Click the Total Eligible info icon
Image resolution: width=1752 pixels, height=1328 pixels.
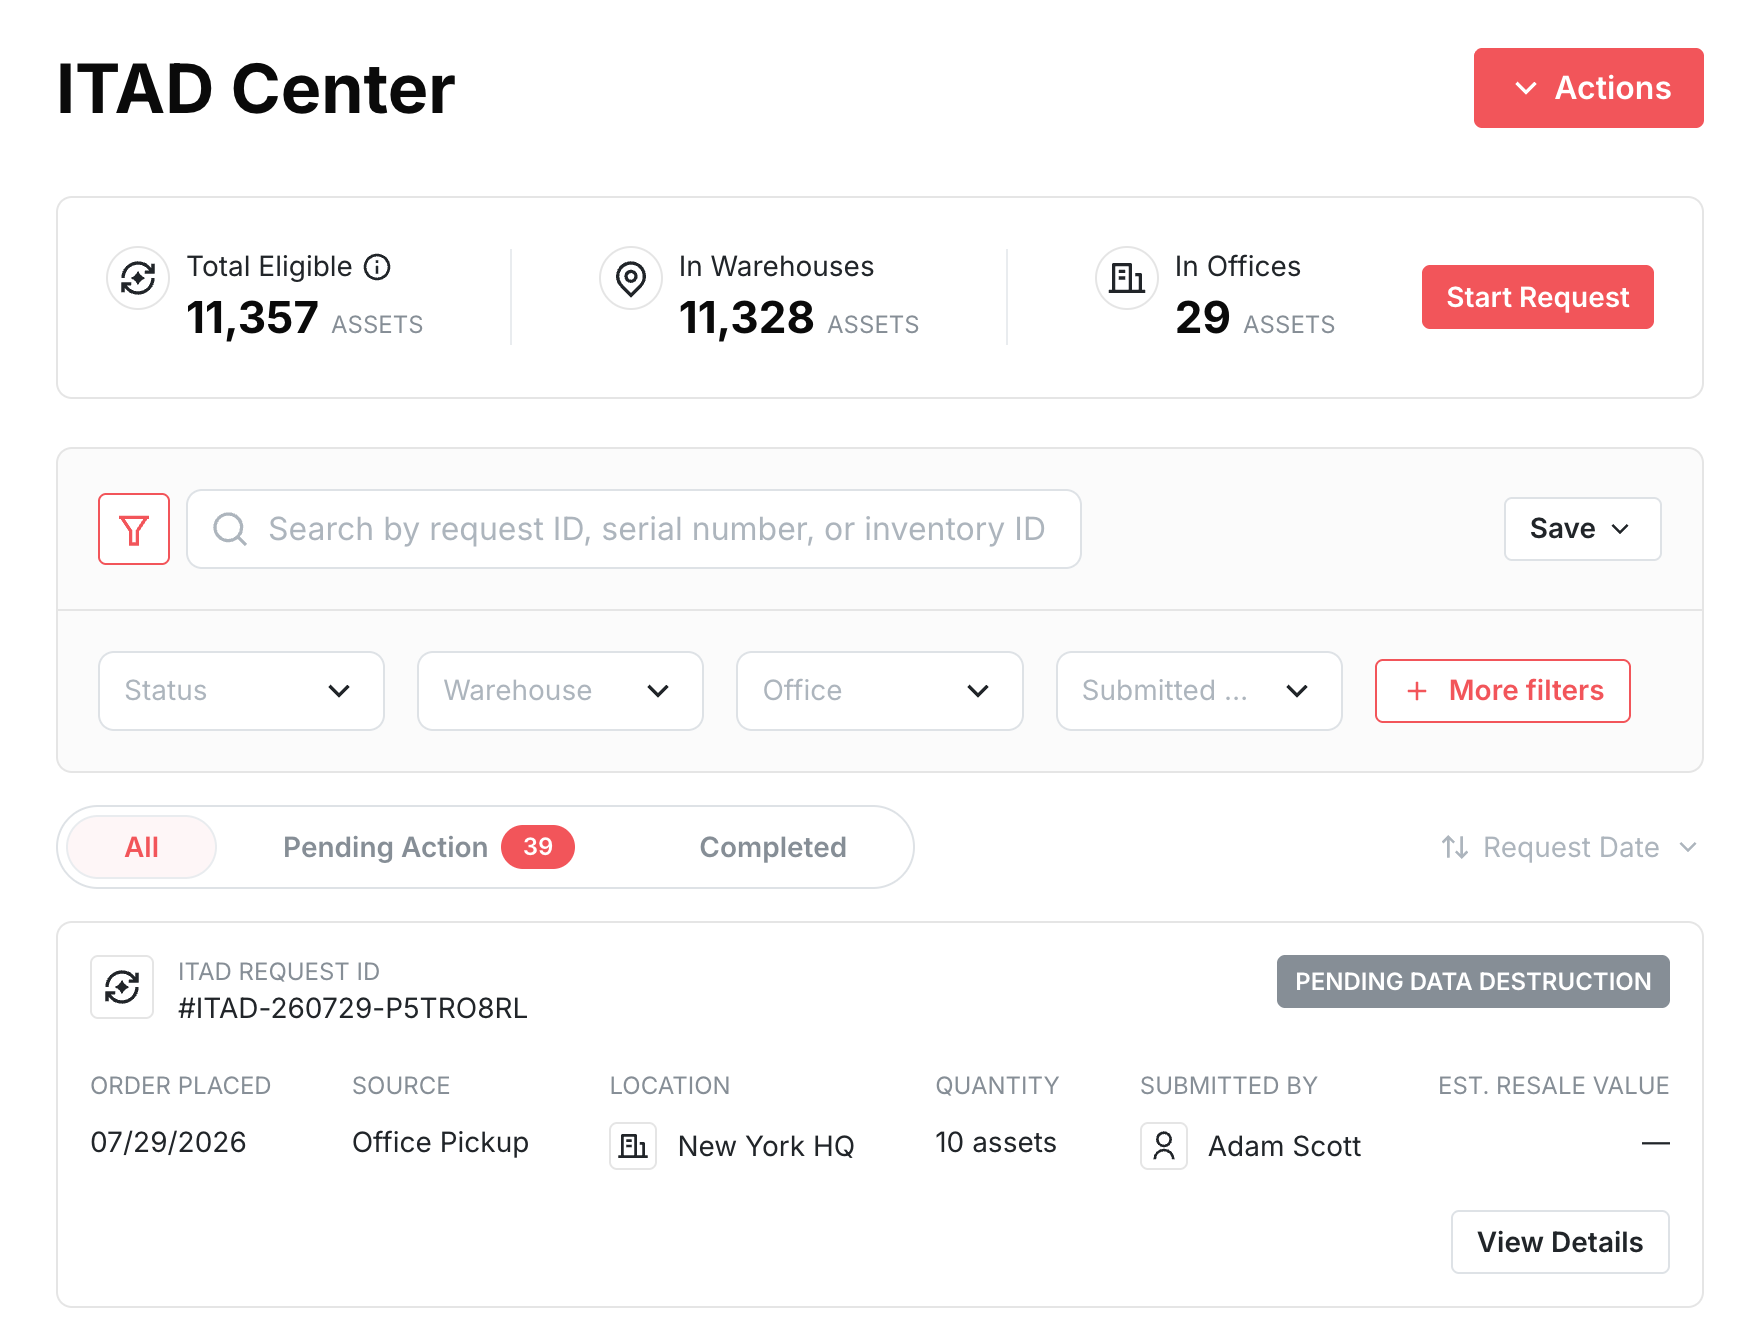tap(377, 267)
